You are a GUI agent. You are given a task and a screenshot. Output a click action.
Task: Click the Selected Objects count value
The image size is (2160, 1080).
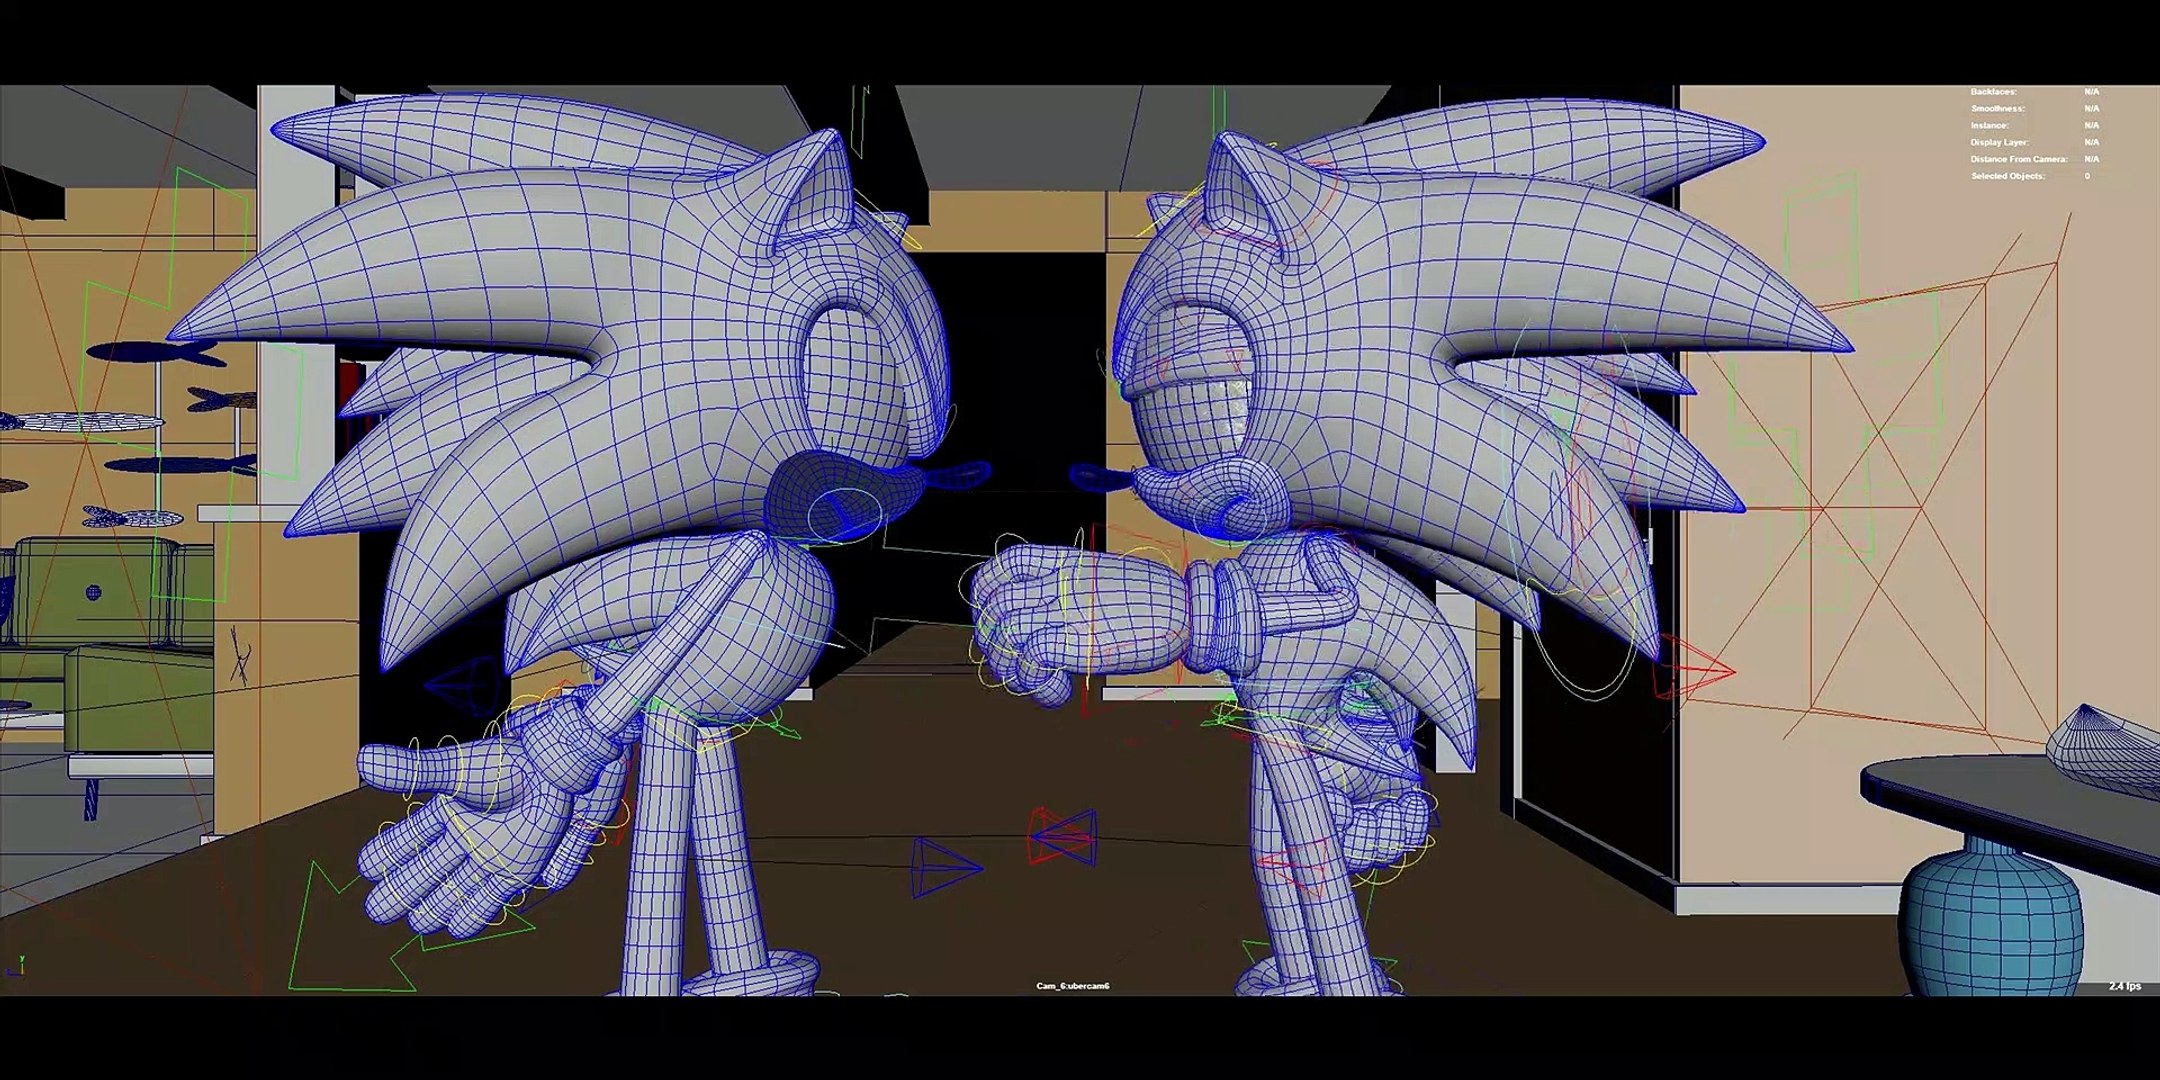pos(2087,176)
